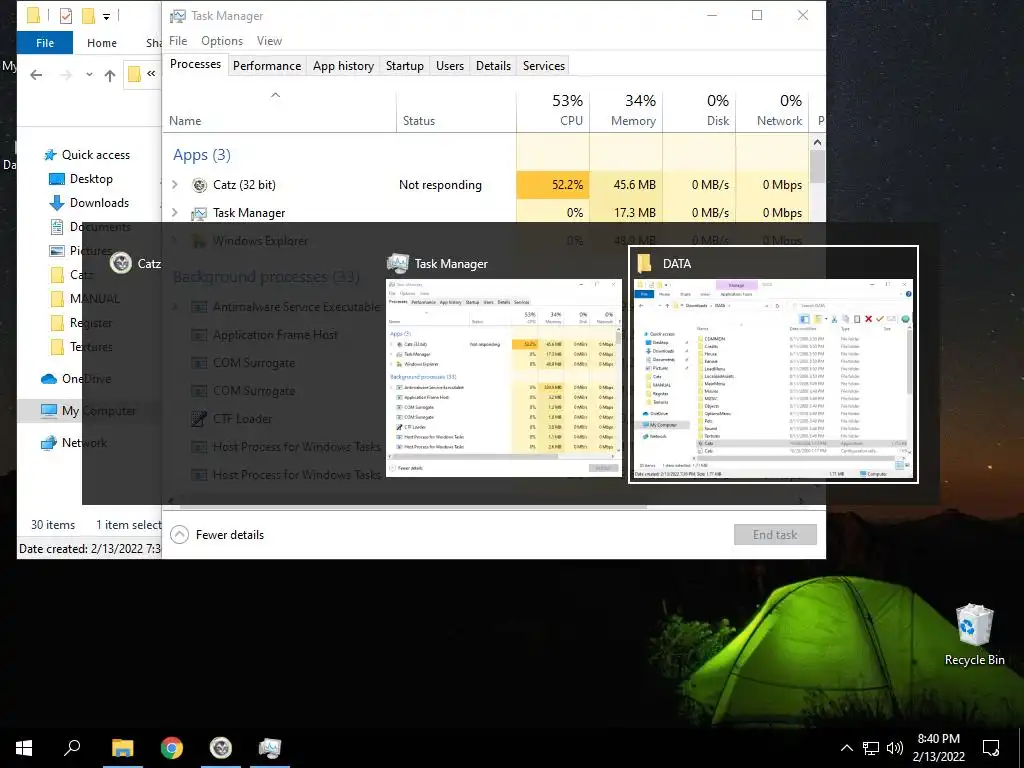Click the End task button

click(775, 535)
